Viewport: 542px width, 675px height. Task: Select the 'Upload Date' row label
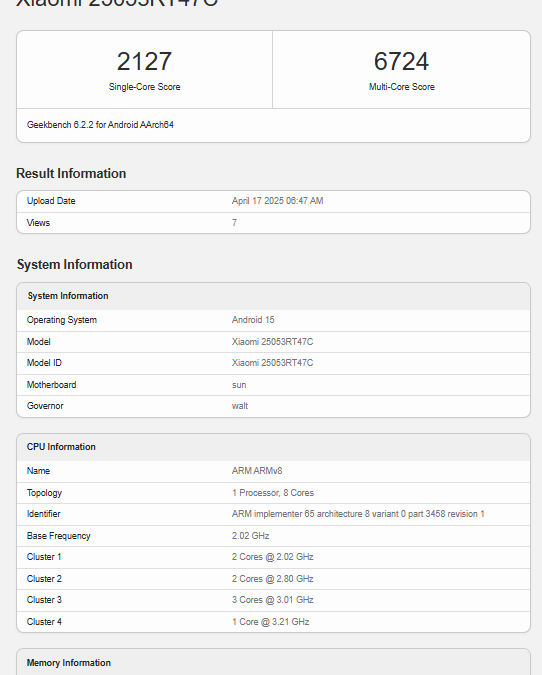coord(51,201)
